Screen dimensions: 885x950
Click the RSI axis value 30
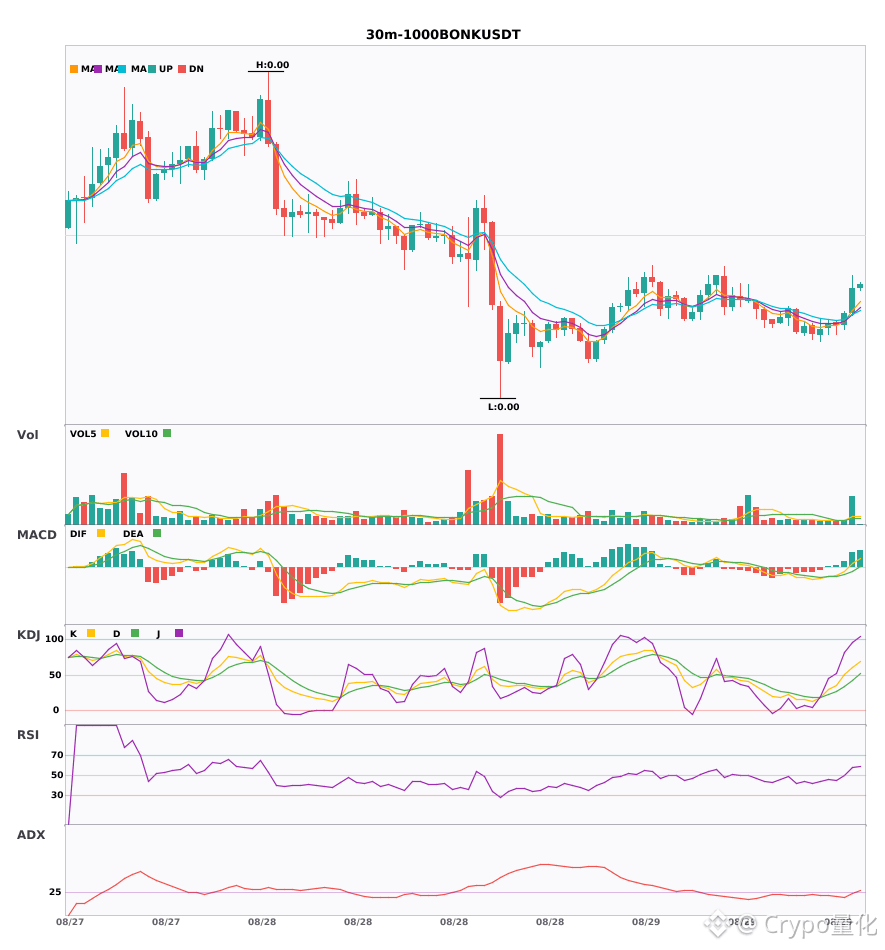(x=57, y=795)
